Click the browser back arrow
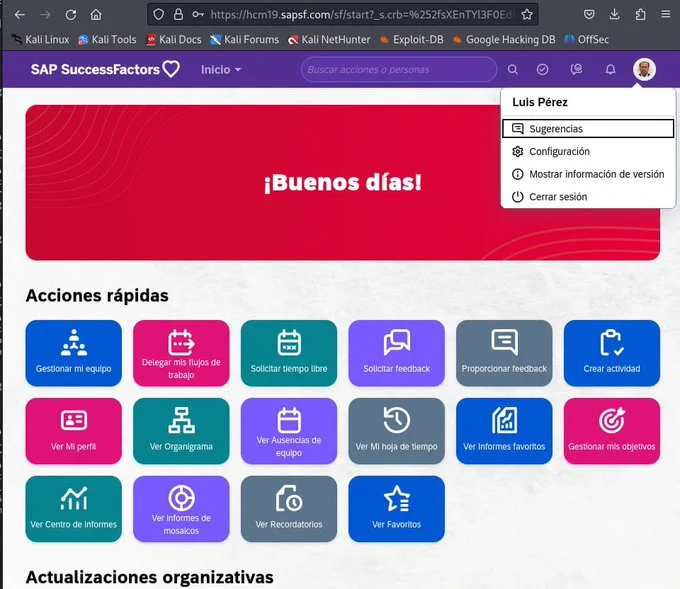The height and width of the screenshot is (589, 680). point(20,15)
